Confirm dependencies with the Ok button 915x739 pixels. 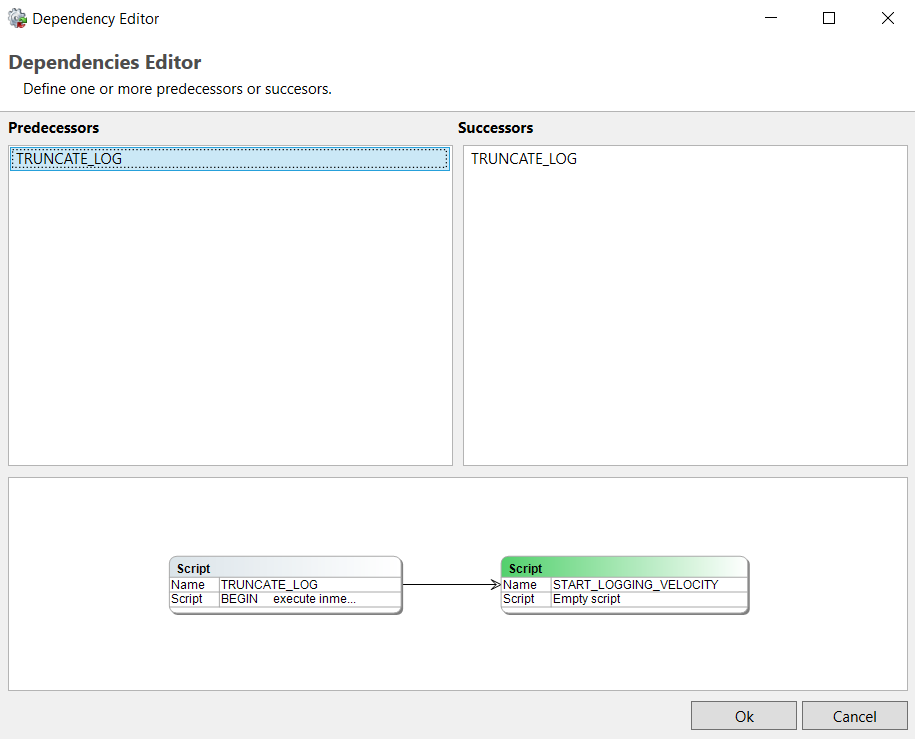coord(744,716)
